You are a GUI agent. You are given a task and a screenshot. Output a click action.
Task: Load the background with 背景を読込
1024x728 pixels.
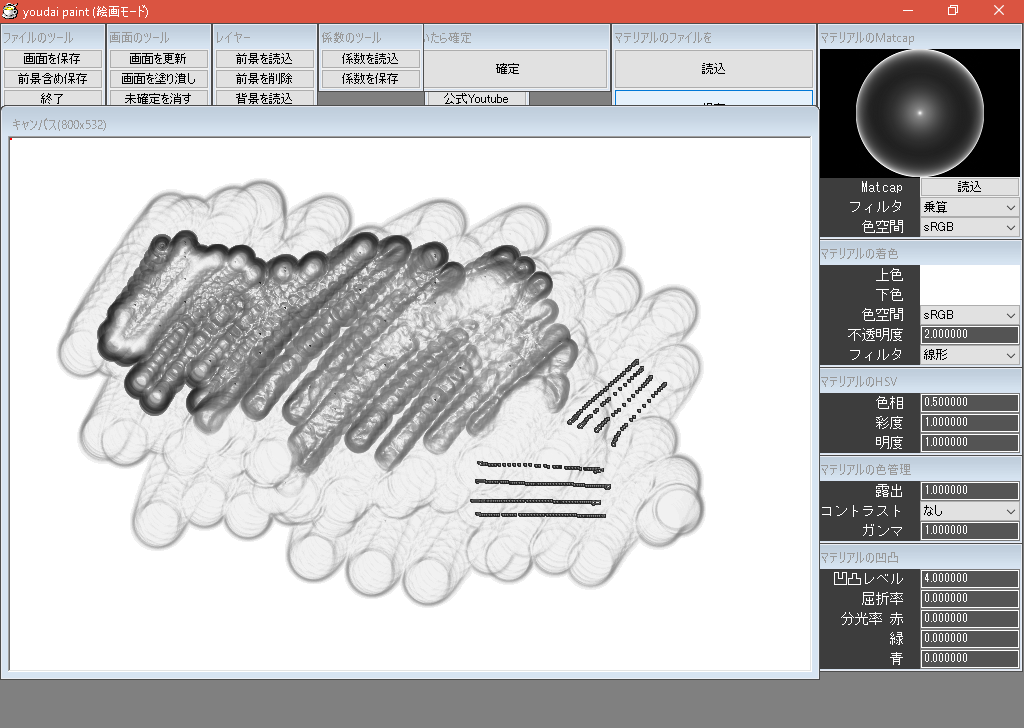(x=262, y=98)
